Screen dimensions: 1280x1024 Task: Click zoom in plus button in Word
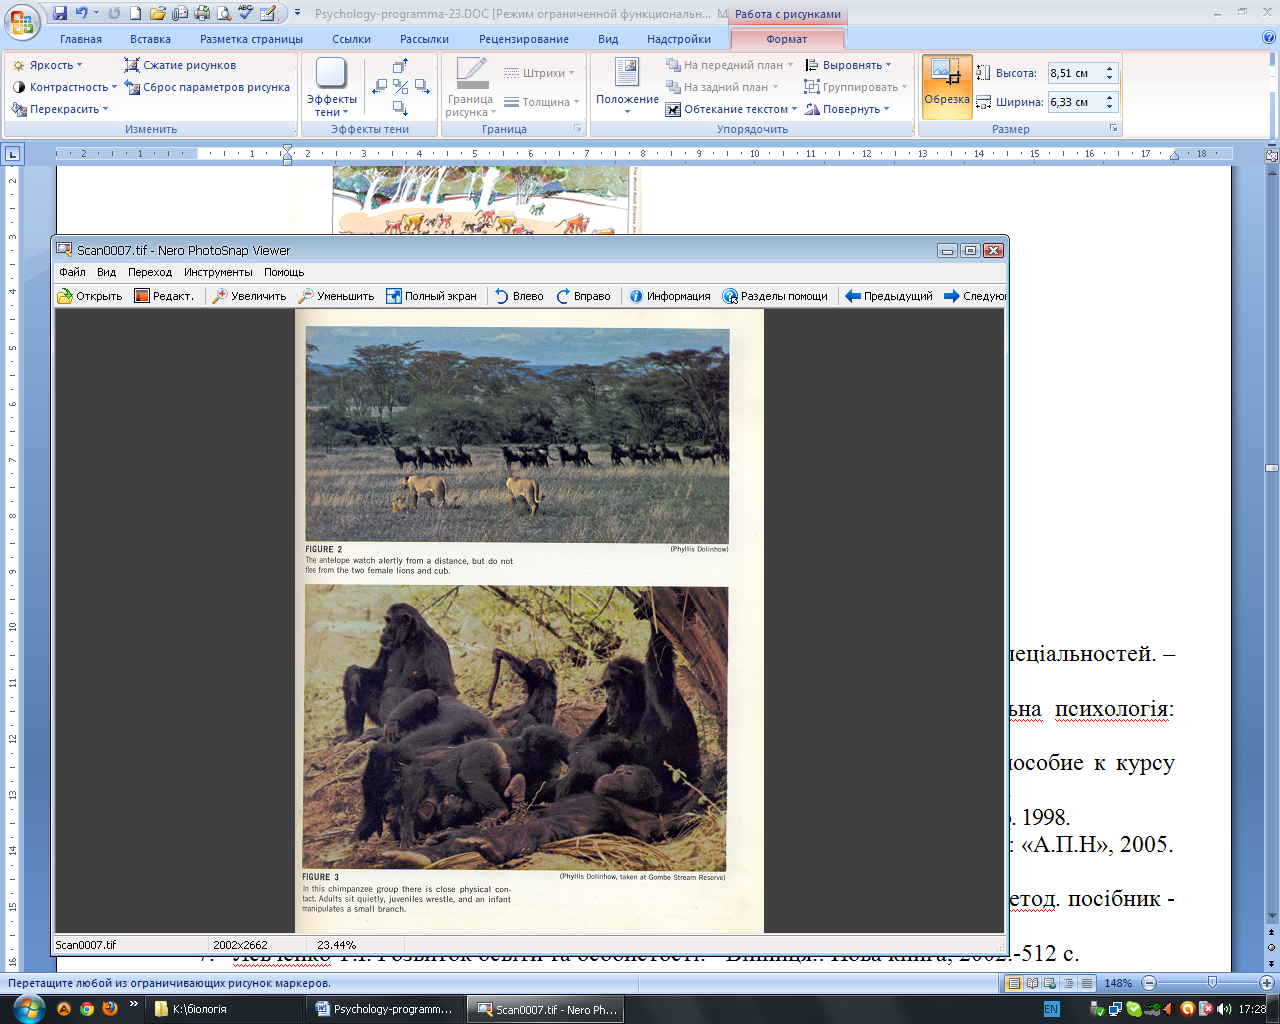click(x=1268, y=983)
